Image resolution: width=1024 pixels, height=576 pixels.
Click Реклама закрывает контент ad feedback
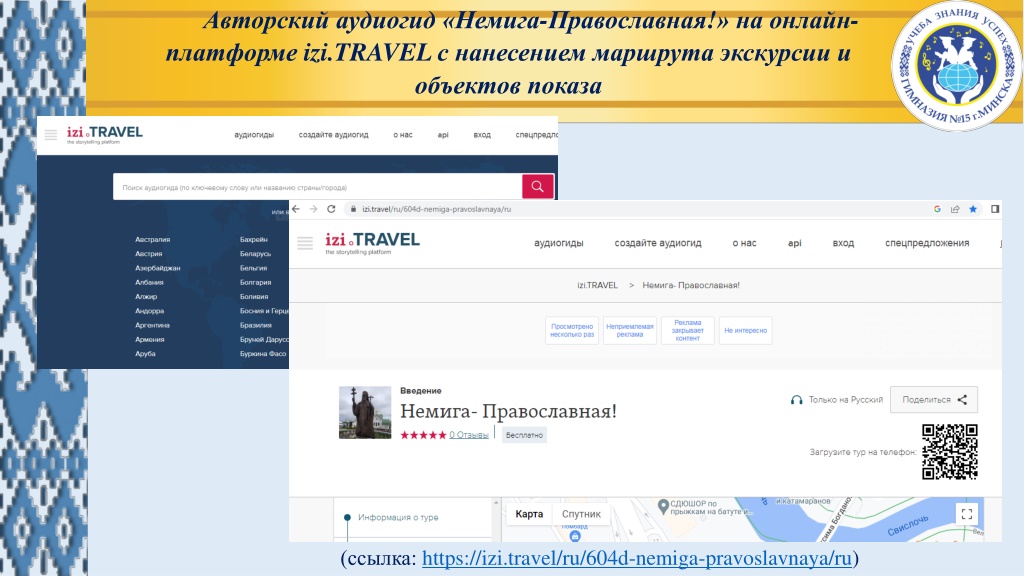pyautogui.click(x=688, y=330)
